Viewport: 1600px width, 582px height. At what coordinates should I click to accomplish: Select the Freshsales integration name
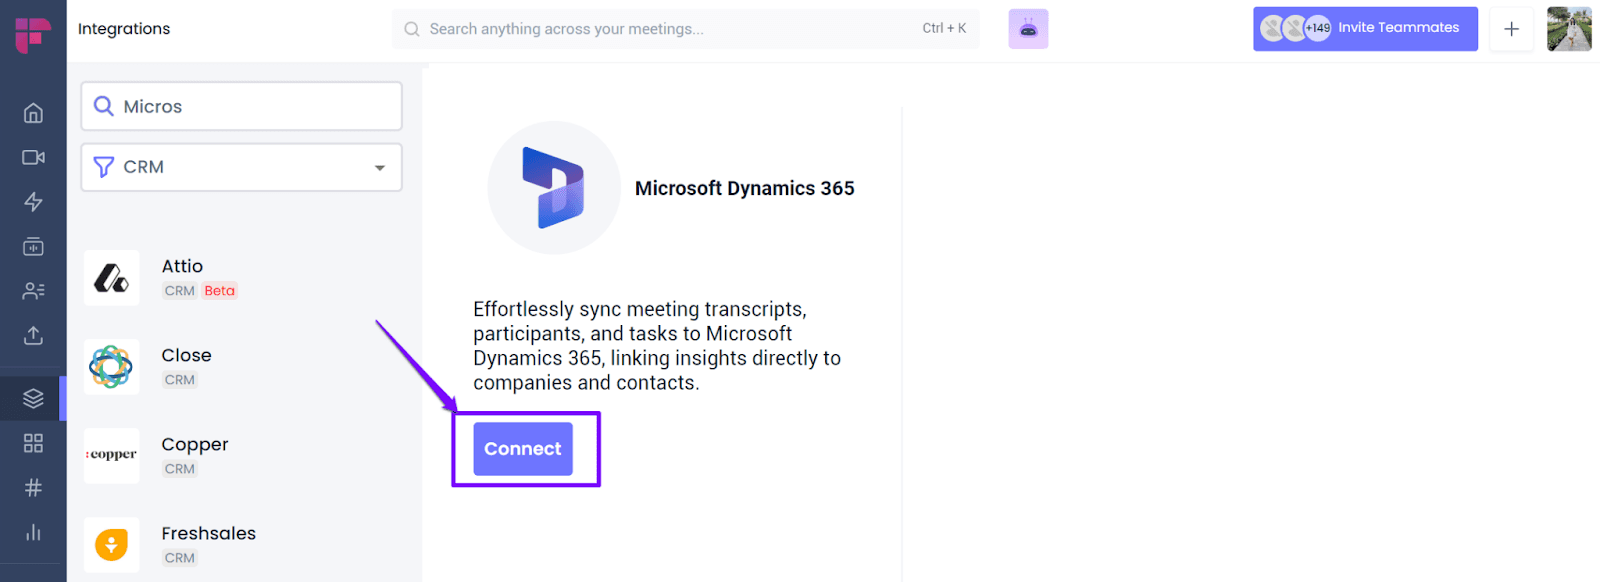[209, 533]
